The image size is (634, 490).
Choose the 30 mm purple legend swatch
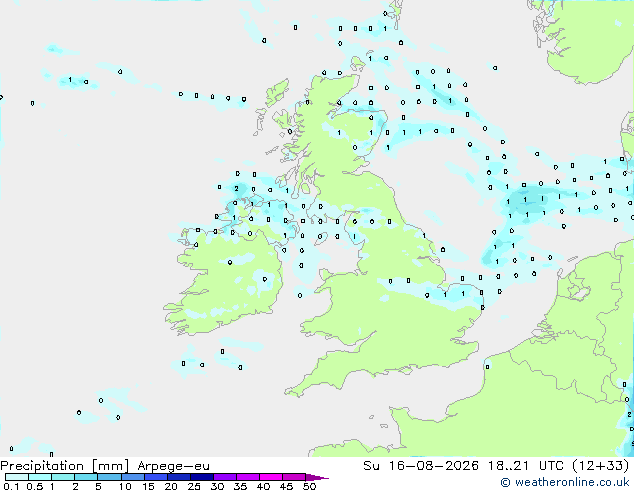(x=225, y=477)
